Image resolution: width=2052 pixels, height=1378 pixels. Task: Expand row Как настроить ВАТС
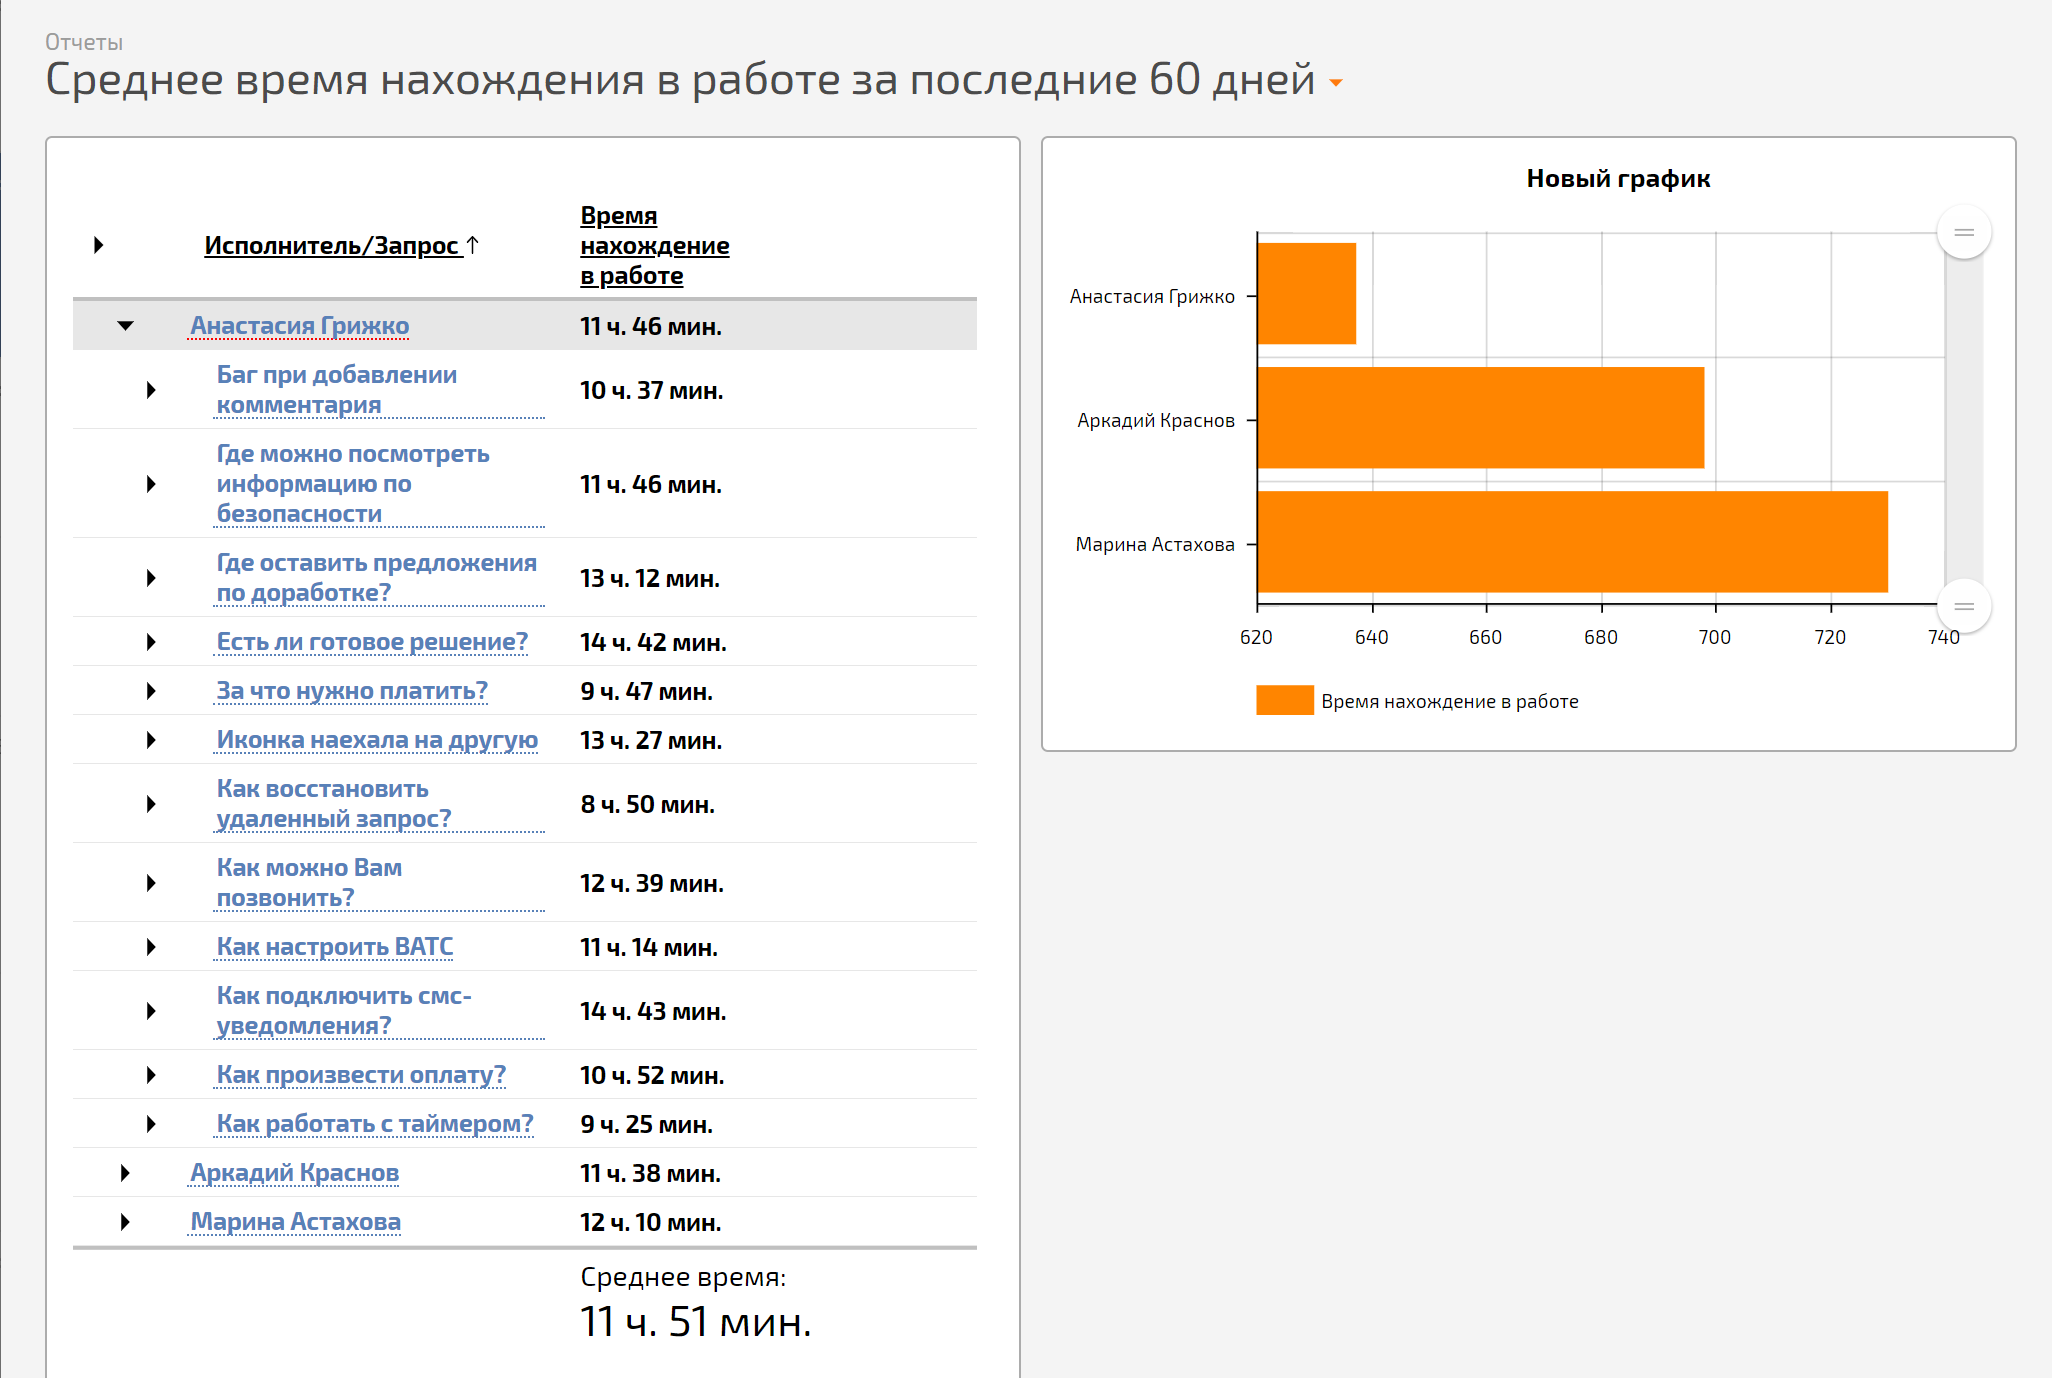coord(151,947)
